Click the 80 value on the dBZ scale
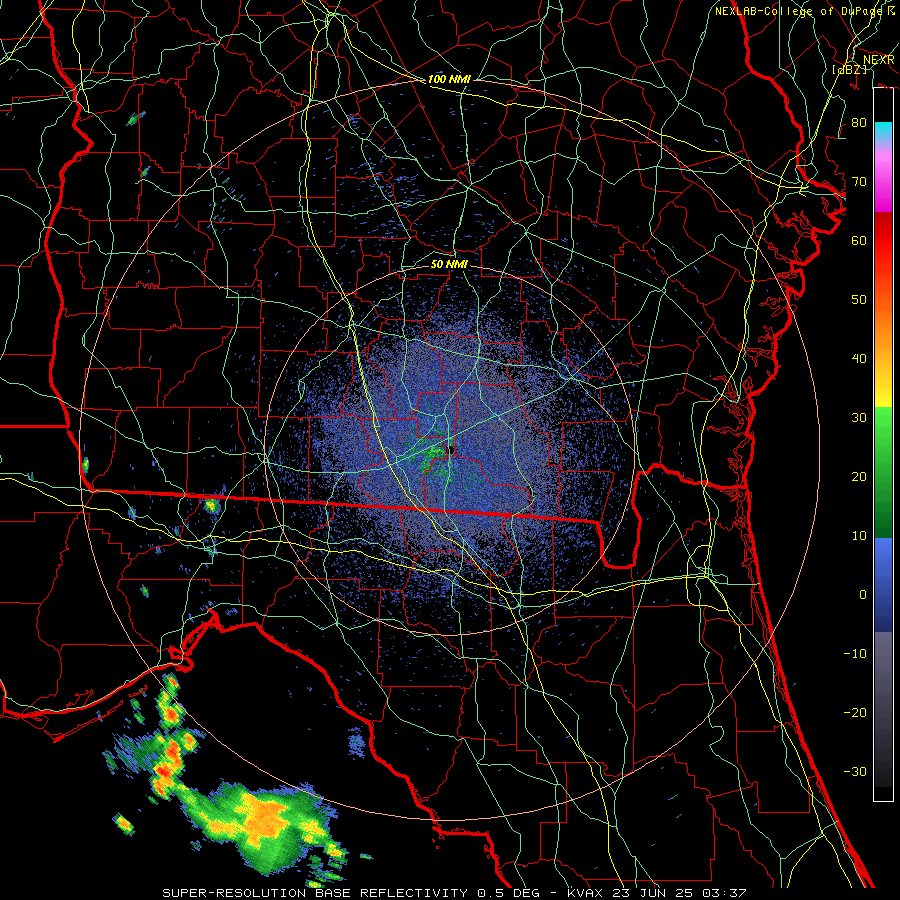900x900 pixels. tap(859, 123)
